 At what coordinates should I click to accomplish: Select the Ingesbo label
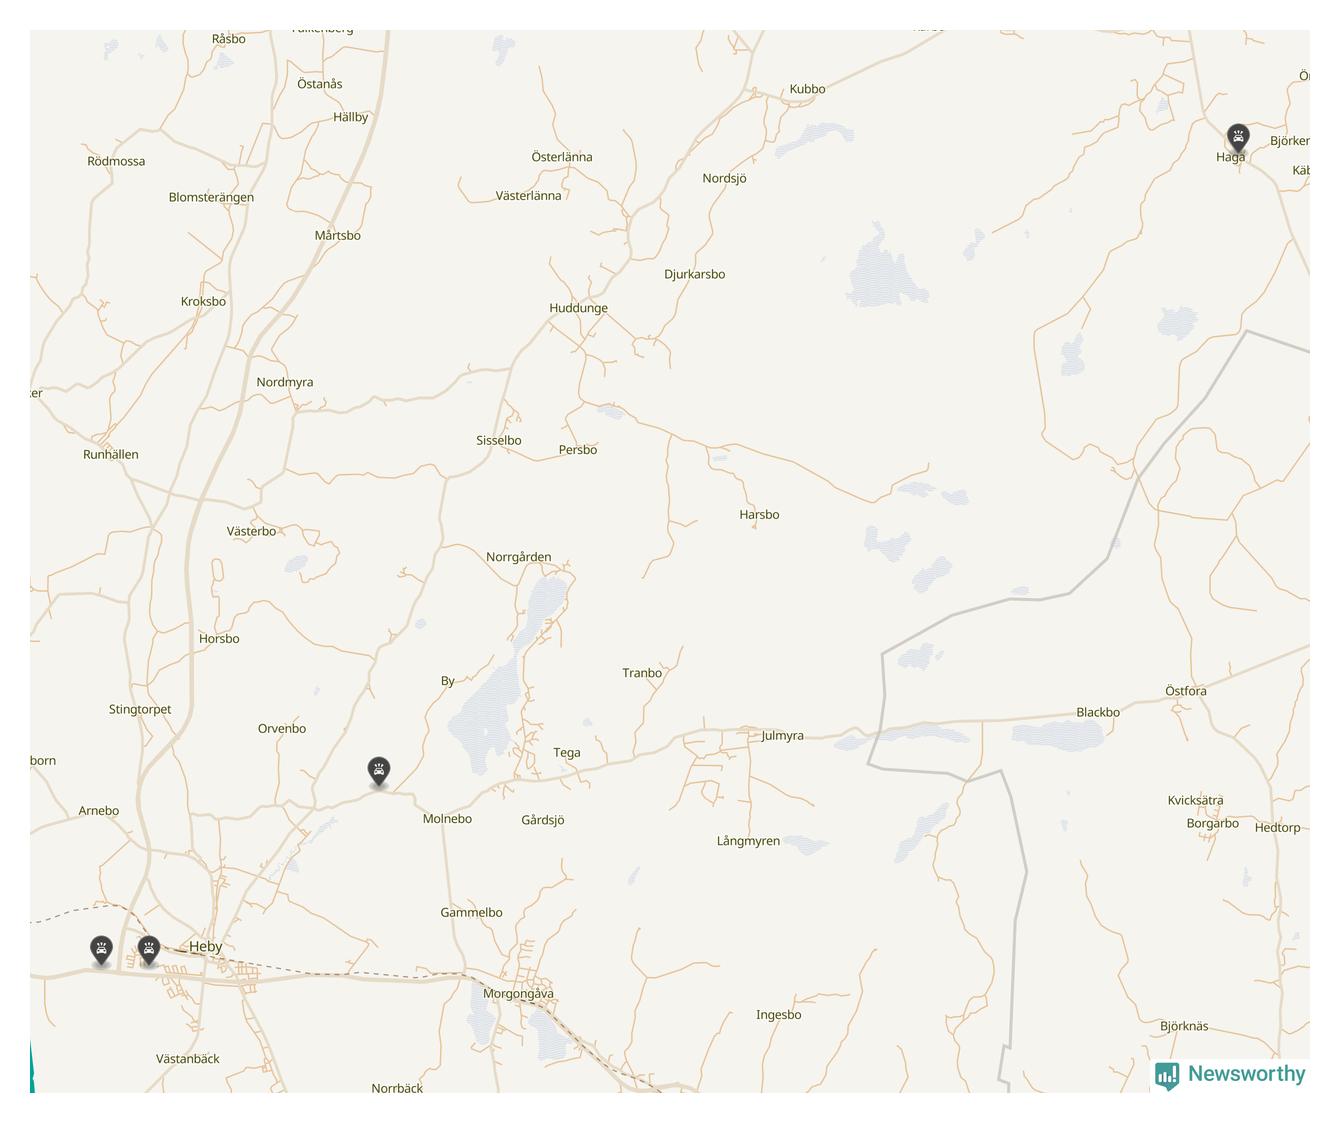pyautogui.click(x=778, y=1015)
